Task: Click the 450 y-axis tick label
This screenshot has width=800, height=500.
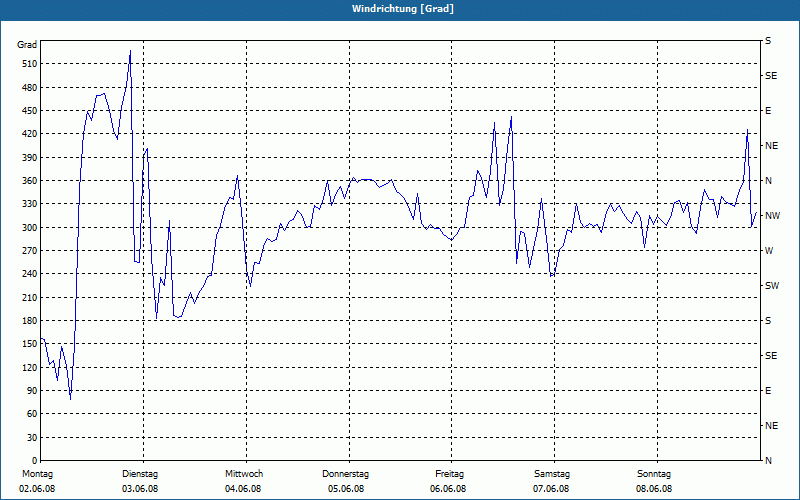Action: [29, 111]
